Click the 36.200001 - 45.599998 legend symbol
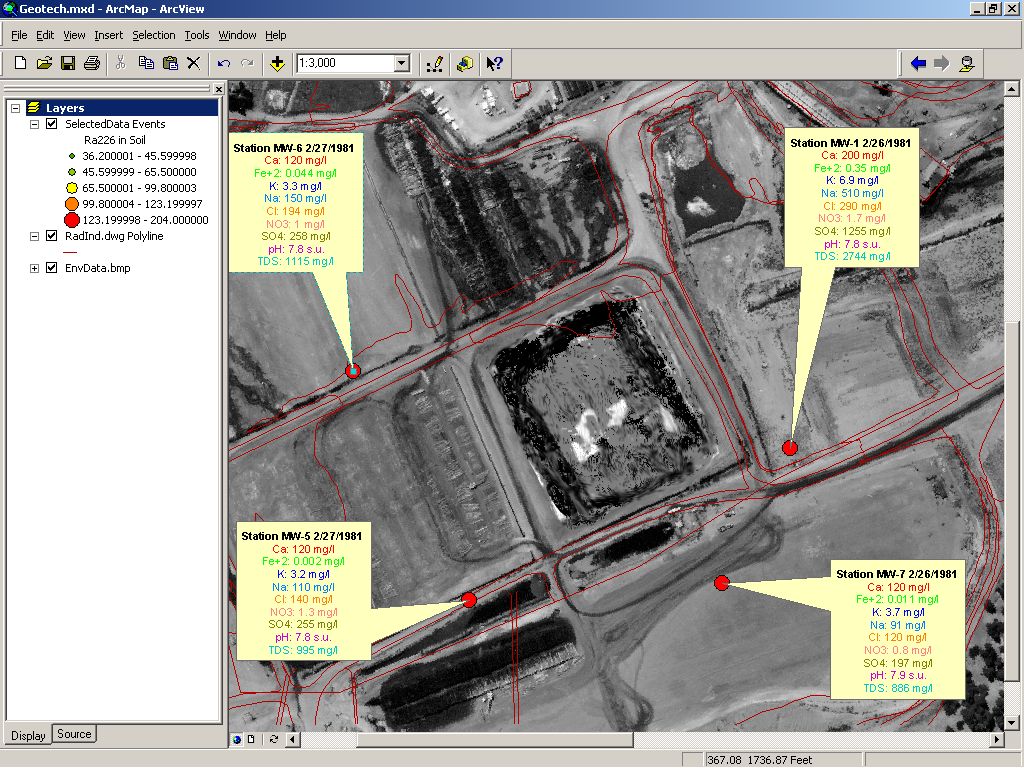Screen dimensions: 1024x768 (72, 156)
